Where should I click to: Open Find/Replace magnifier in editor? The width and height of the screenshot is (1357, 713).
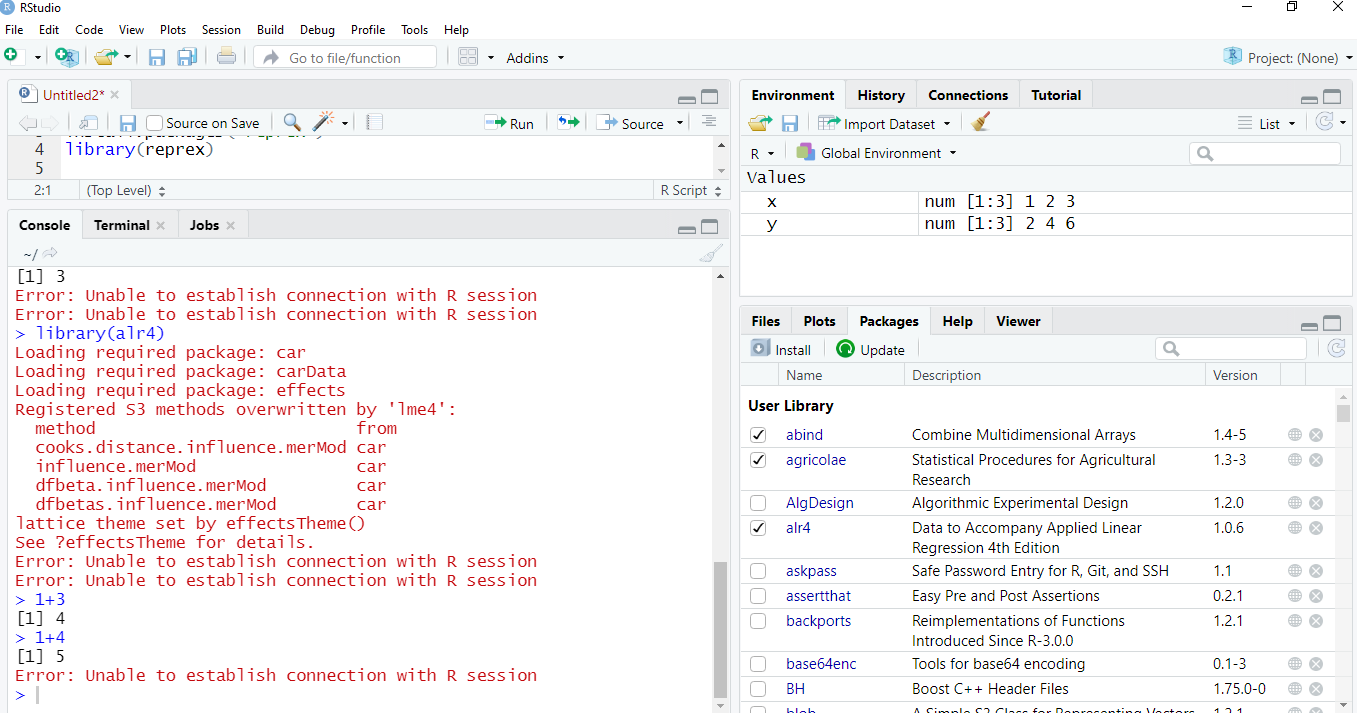coord(292,122)
